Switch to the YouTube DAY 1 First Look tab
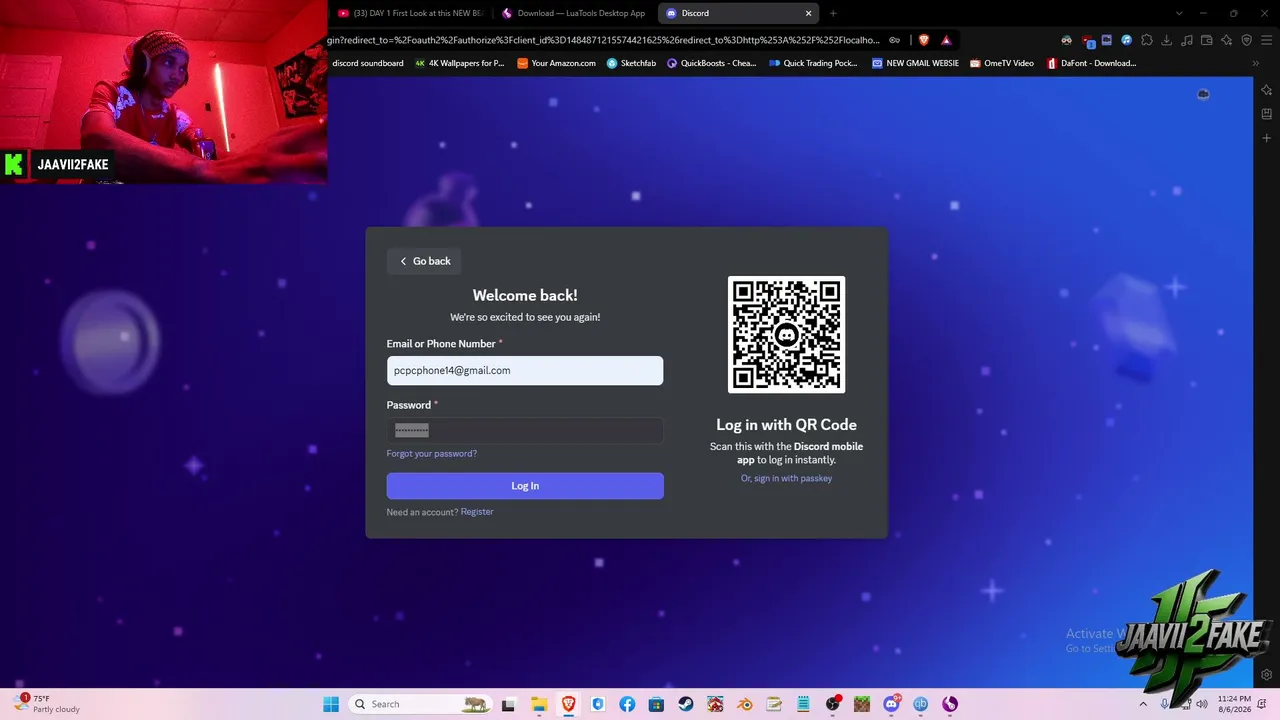 pos(410,13)
